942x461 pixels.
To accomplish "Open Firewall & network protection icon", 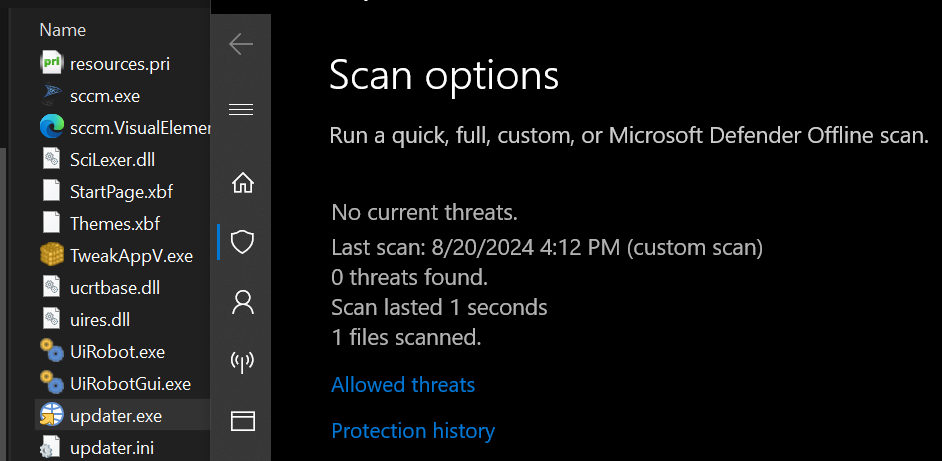I will (242, 361).
